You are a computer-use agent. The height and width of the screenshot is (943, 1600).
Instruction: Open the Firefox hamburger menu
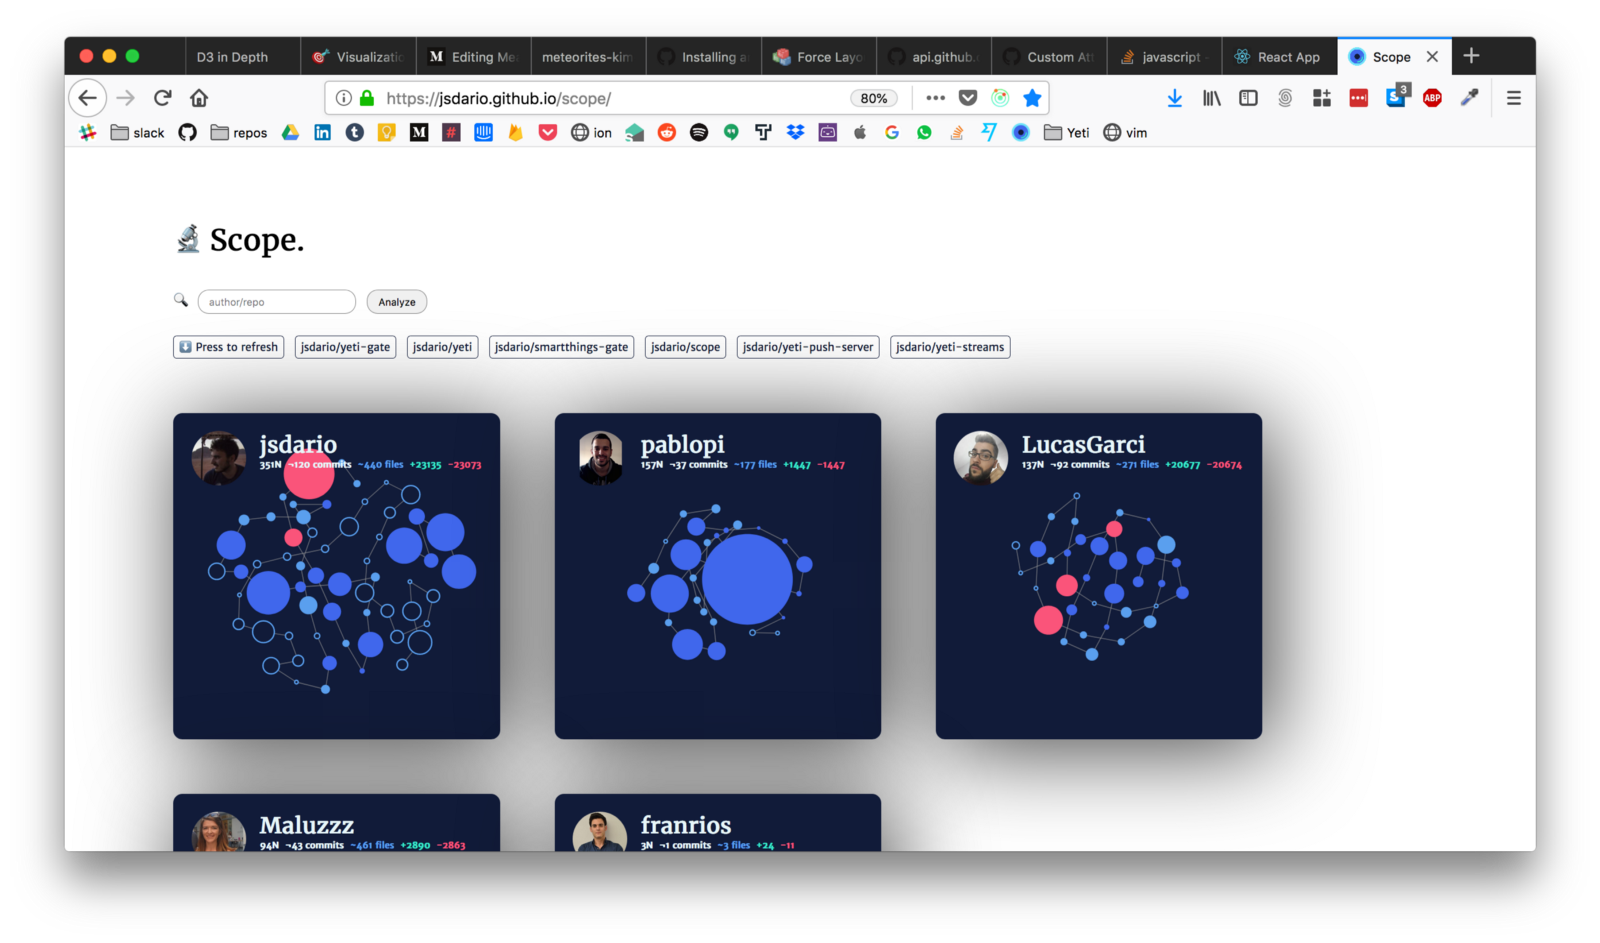click(1514, 98)
